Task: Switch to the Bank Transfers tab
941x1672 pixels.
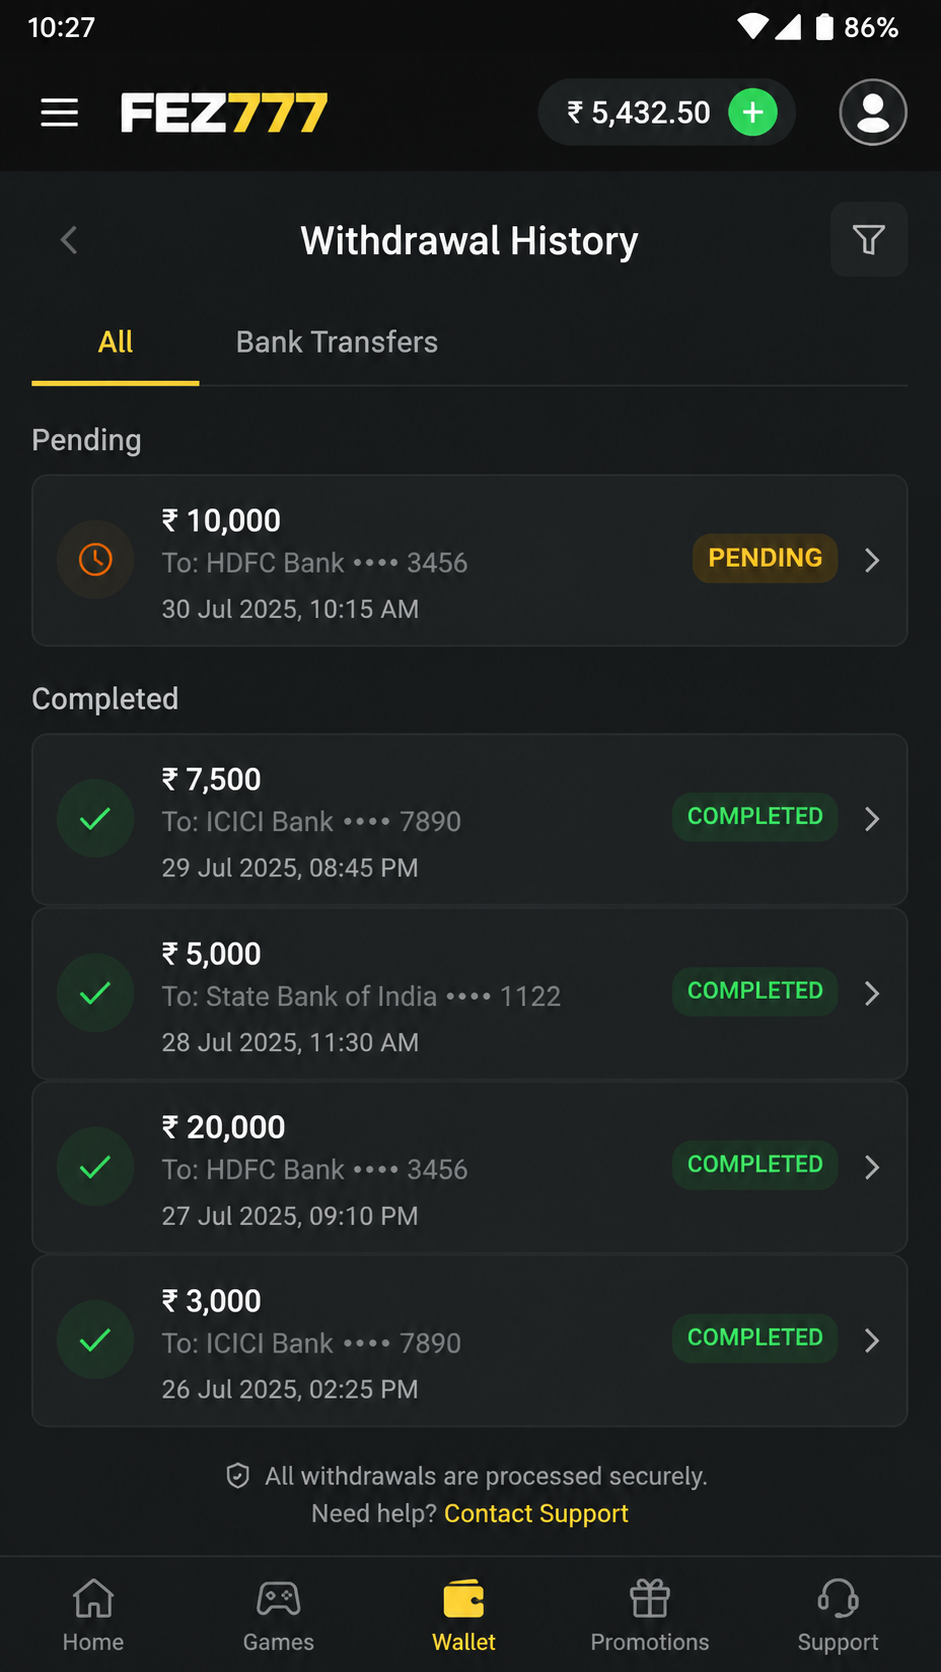Action: coord(337,342)
